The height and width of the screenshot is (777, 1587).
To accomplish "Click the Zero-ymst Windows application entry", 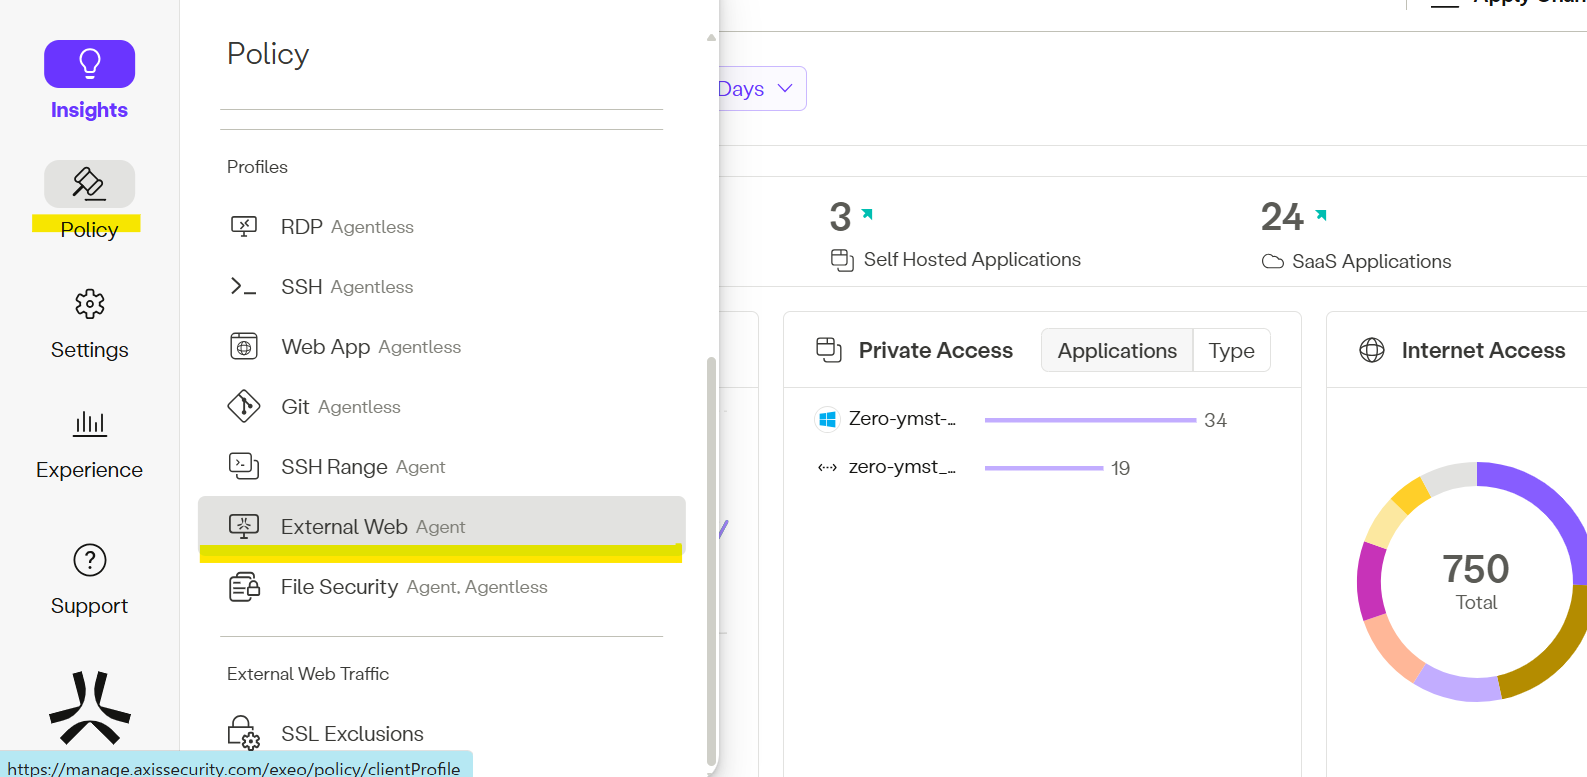I will 900,419.
